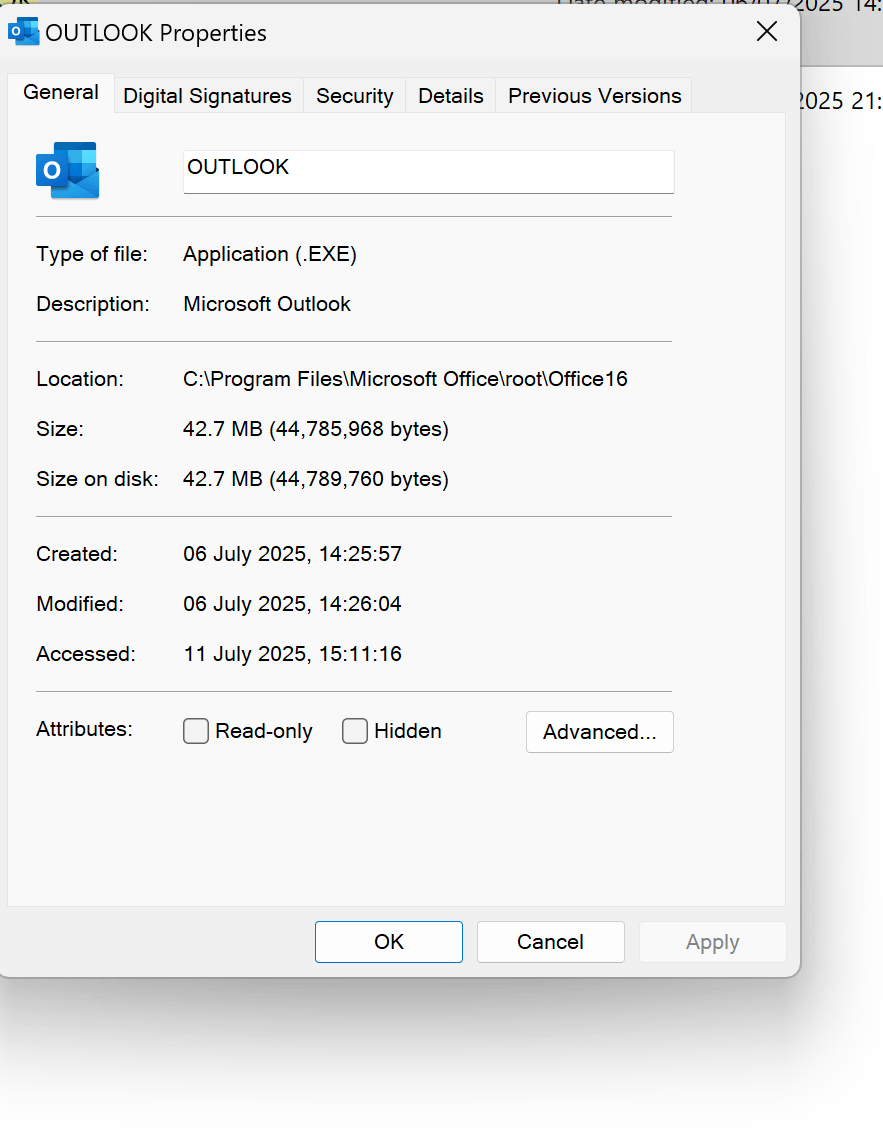Click the 42.7 MB size value
Image resolution: width=883 pixels, height=1148 pixels.
(314, 429)
